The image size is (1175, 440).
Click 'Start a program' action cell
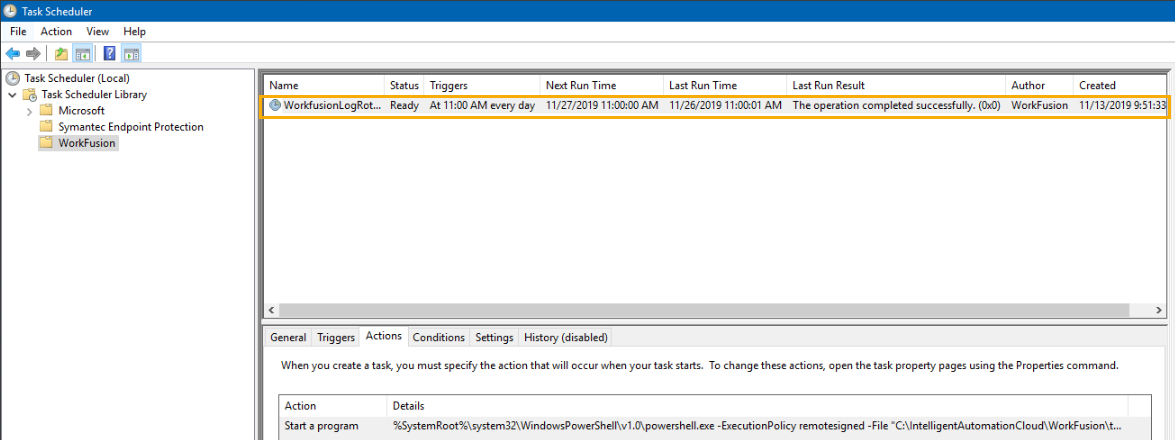(x=321, y=427)
